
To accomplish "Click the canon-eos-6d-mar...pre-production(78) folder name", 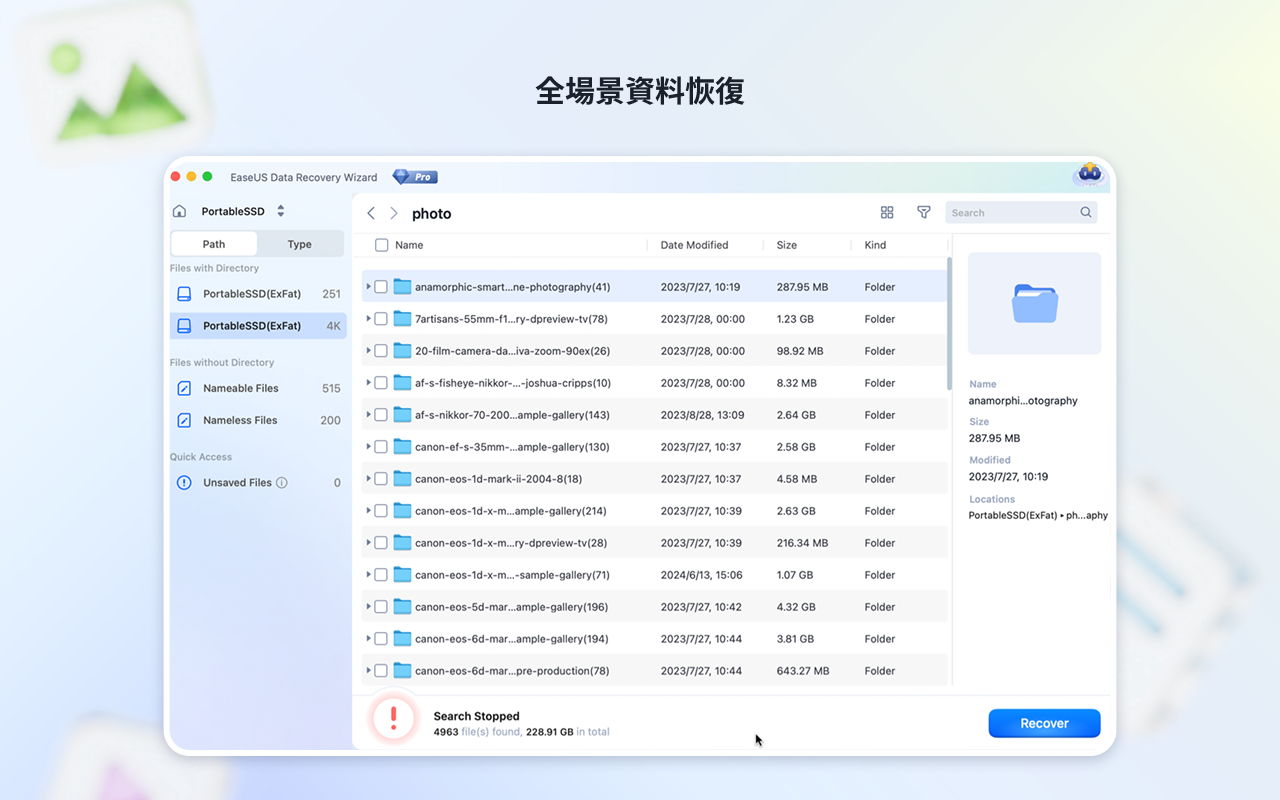I will (x=512, y=671).
